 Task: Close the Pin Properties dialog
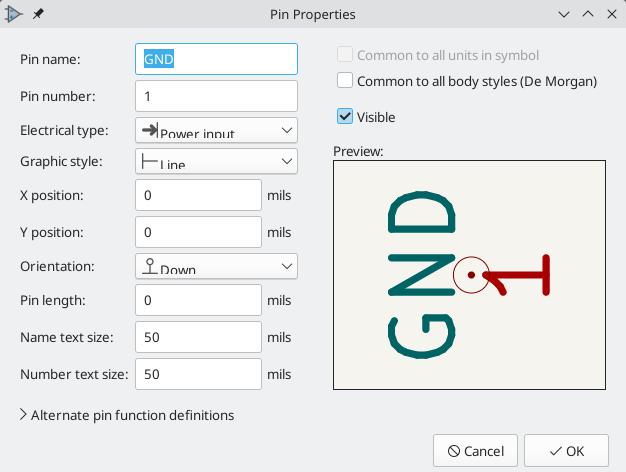(x=612, y=14)
